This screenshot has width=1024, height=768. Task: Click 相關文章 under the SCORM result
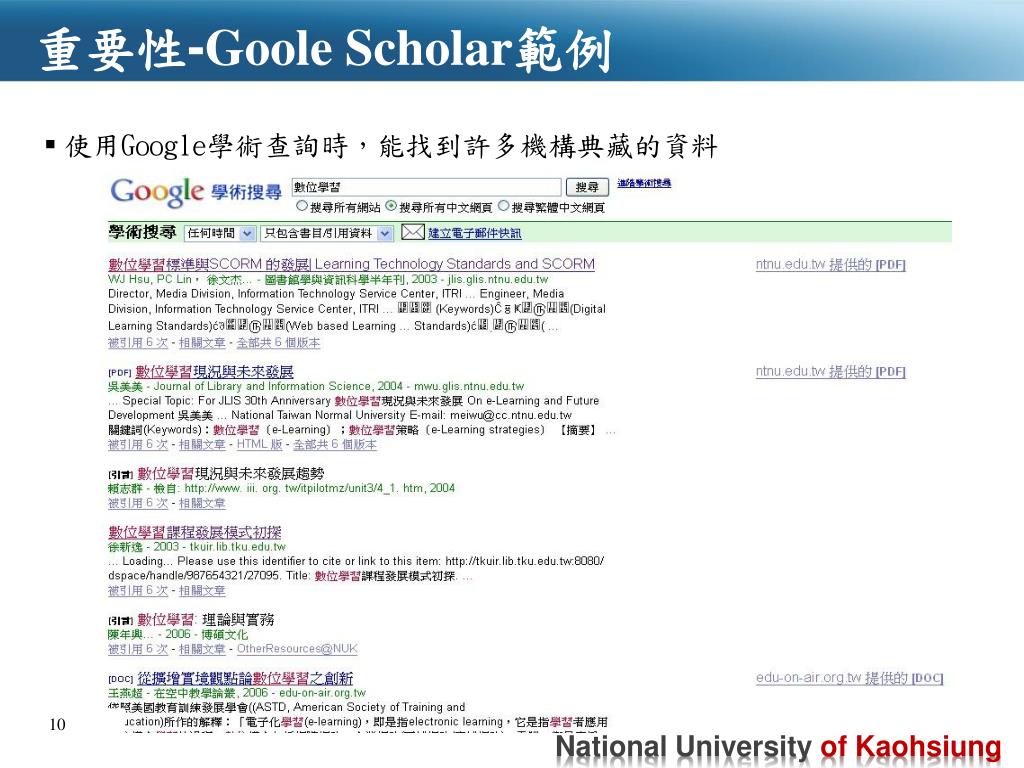pos(202,343)
